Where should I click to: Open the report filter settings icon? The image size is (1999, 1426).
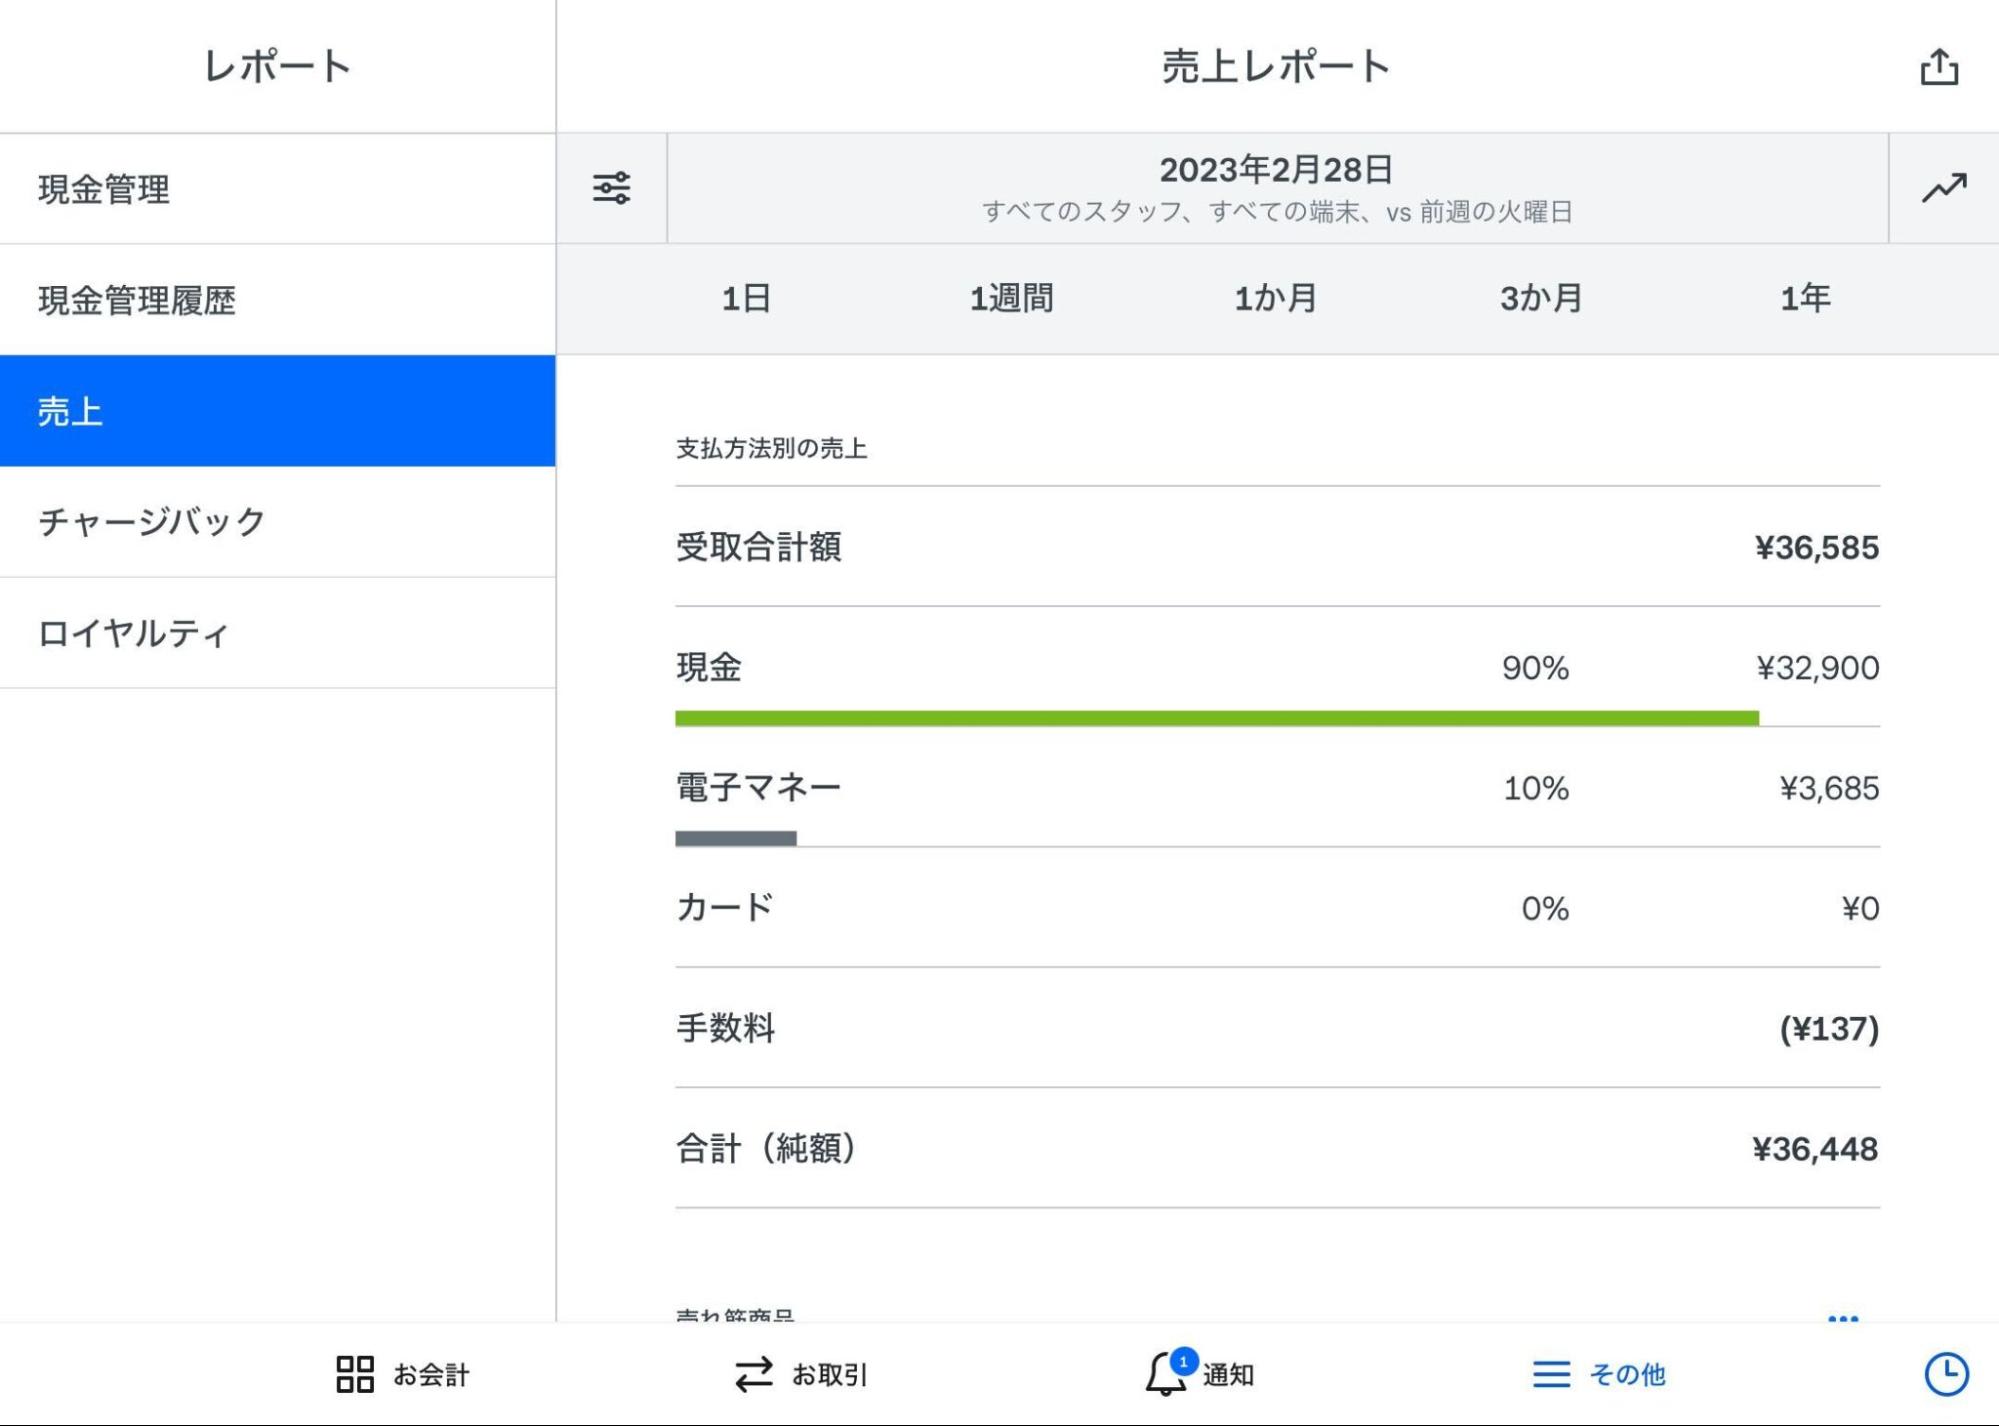611,188
